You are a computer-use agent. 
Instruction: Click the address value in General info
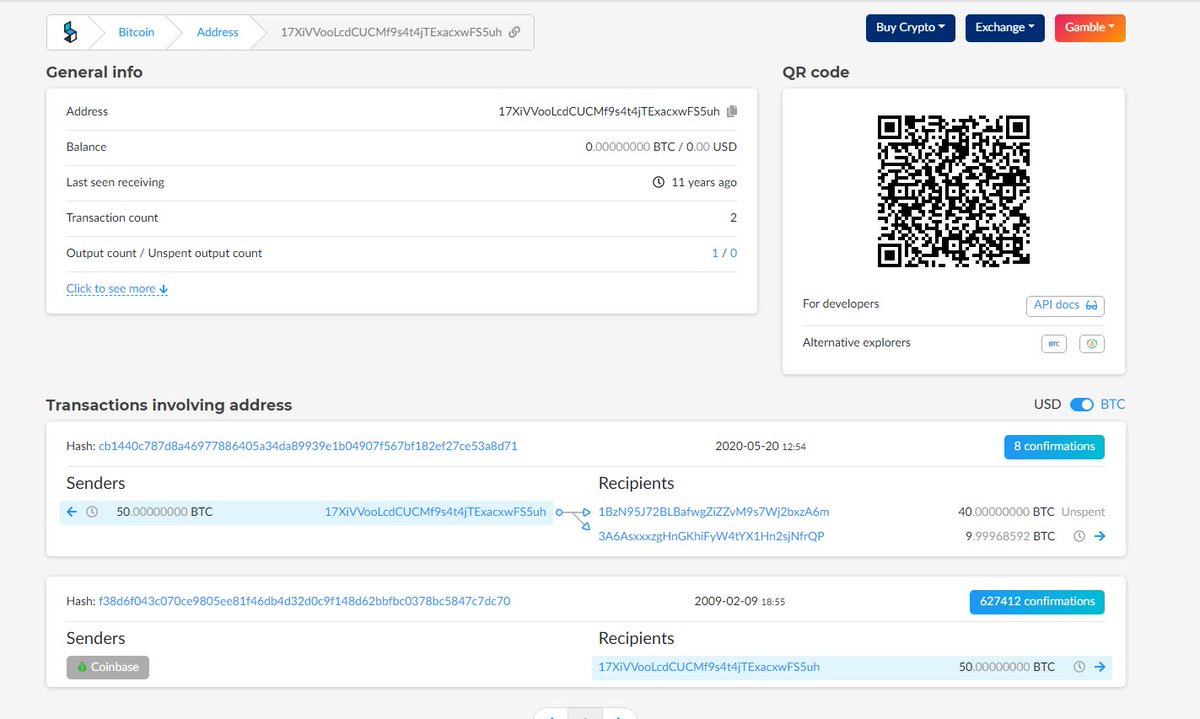[x=609, y=111]
